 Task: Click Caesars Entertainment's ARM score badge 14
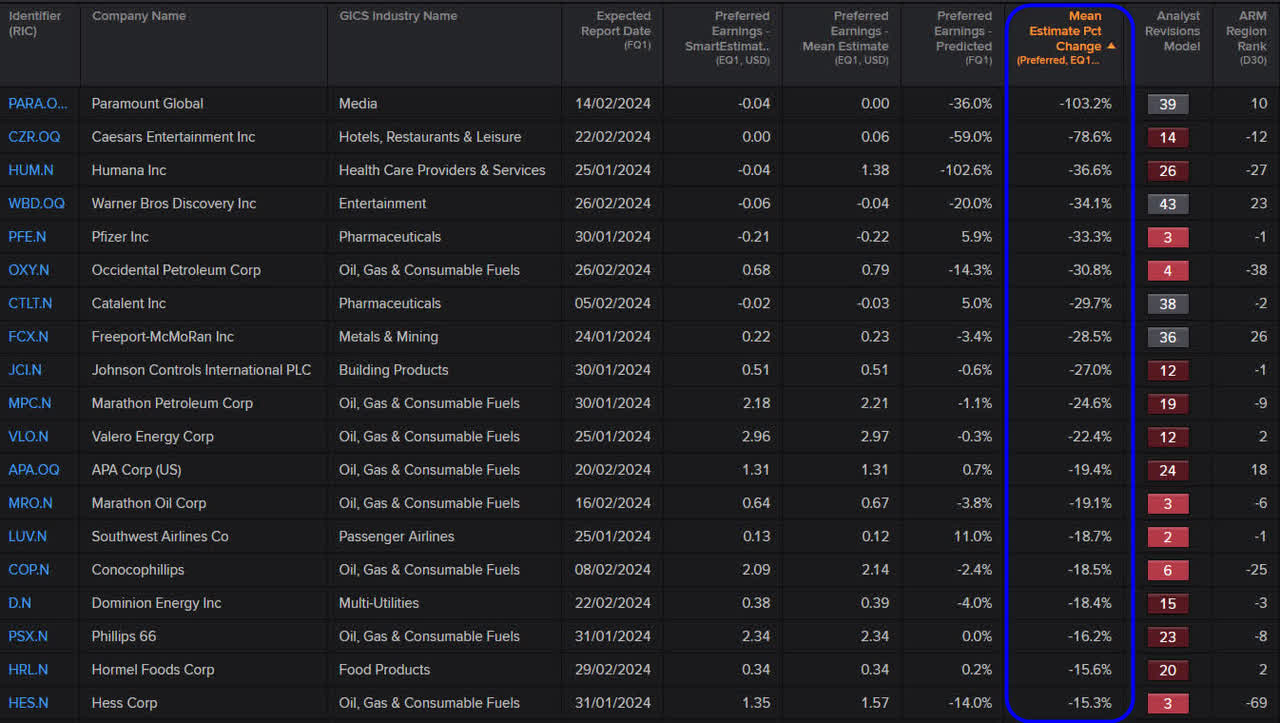(1167, 137)
